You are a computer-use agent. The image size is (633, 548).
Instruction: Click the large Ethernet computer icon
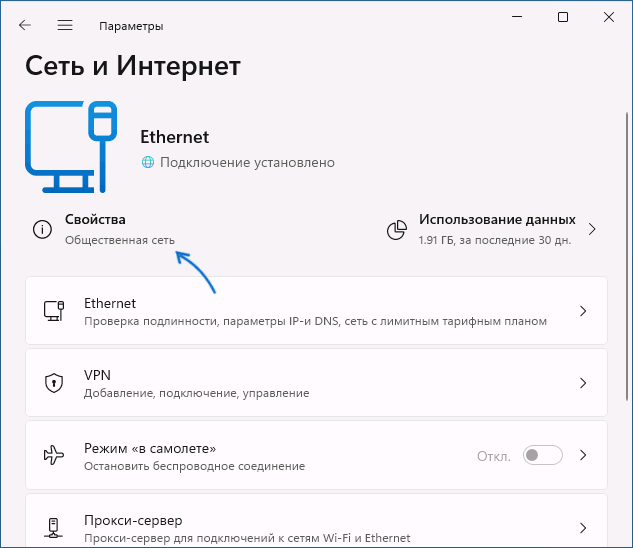(71, 147)
